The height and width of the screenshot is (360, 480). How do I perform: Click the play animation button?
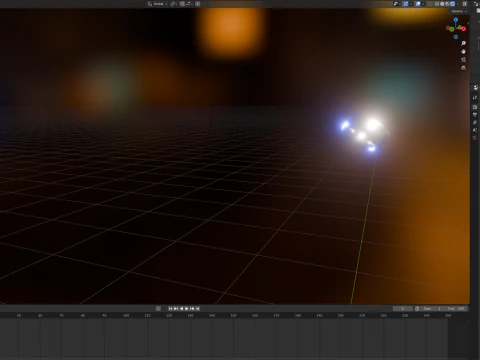(187, 309)
